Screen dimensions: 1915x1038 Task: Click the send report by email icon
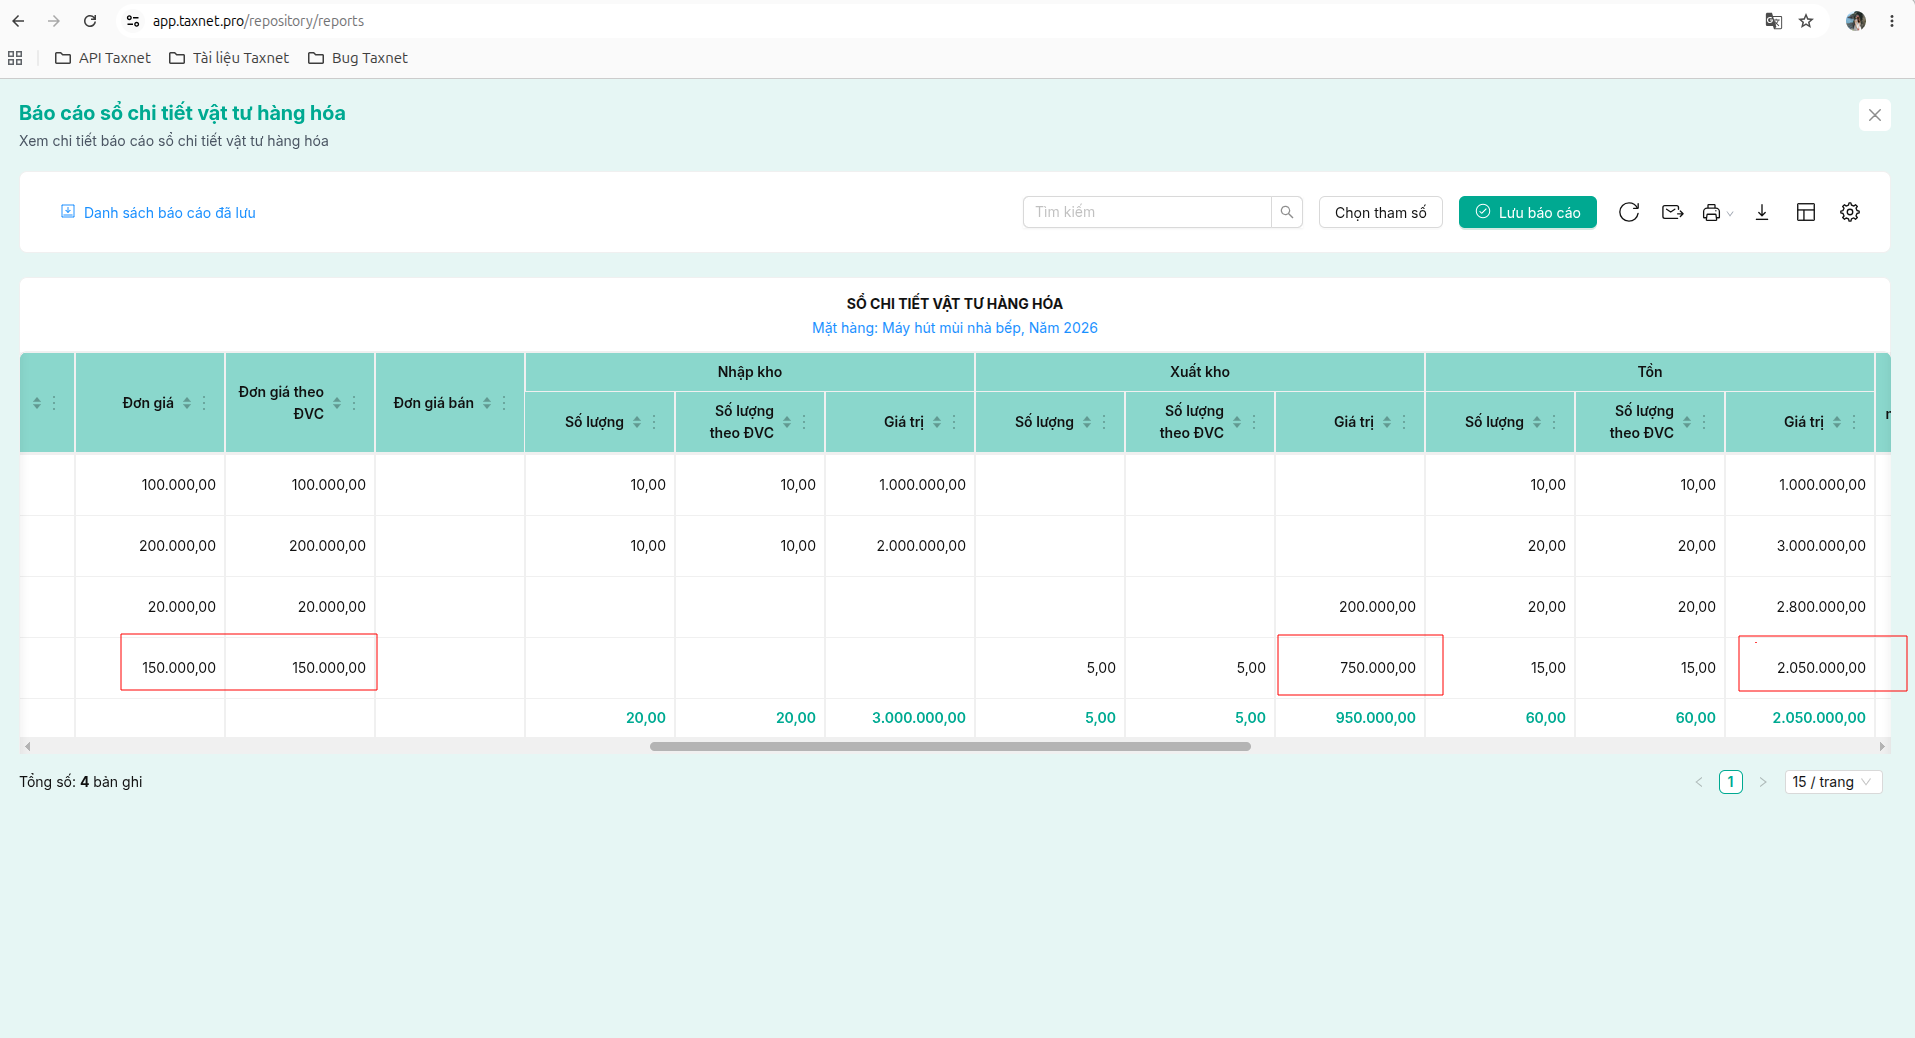click(x=1672, y=212)
